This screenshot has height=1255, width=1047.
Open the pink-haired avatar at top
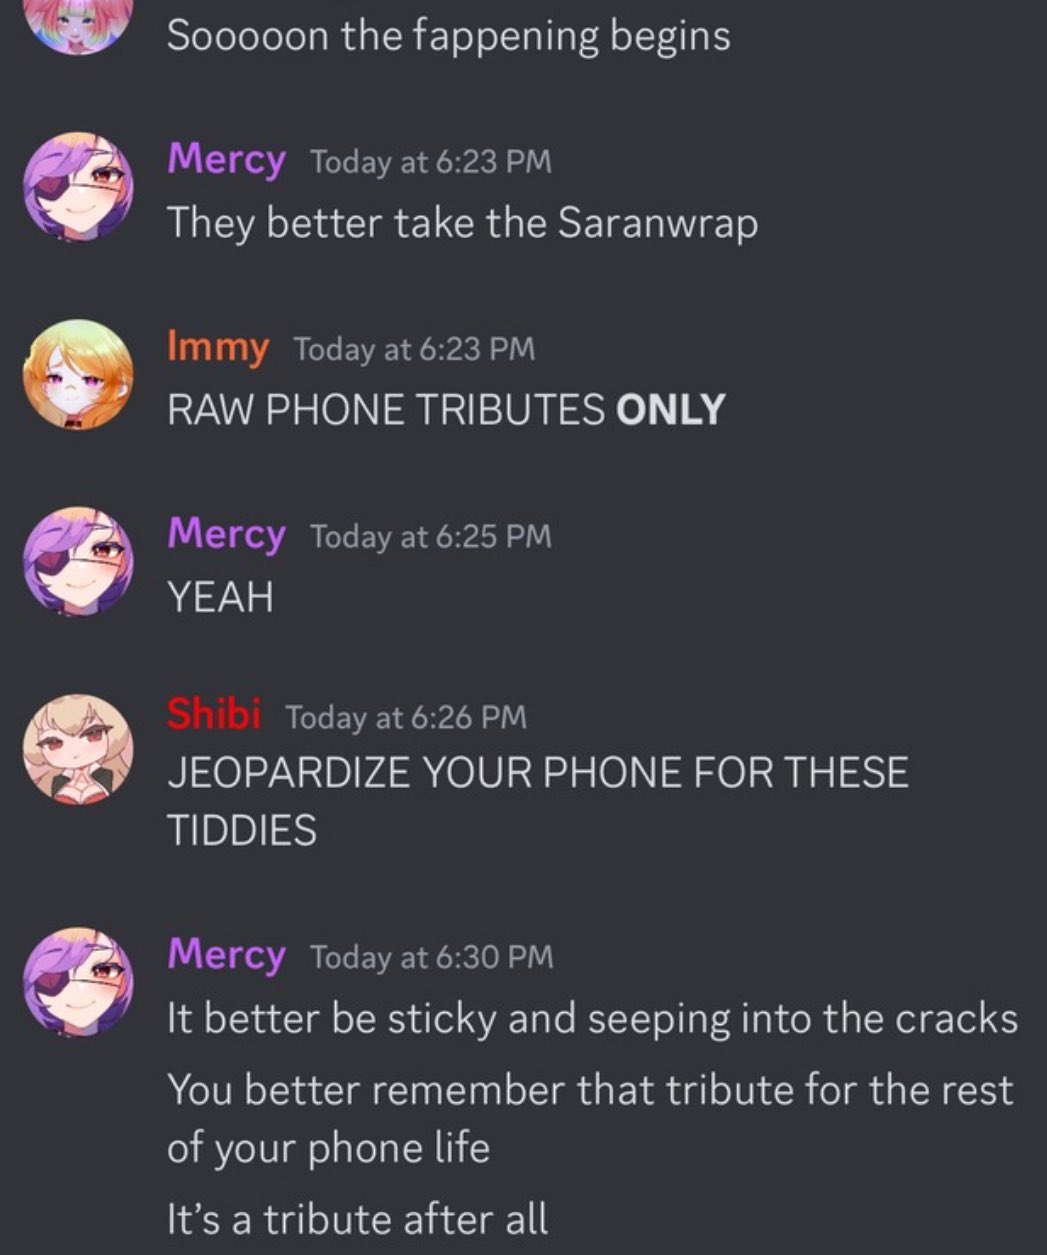(78, 20)
